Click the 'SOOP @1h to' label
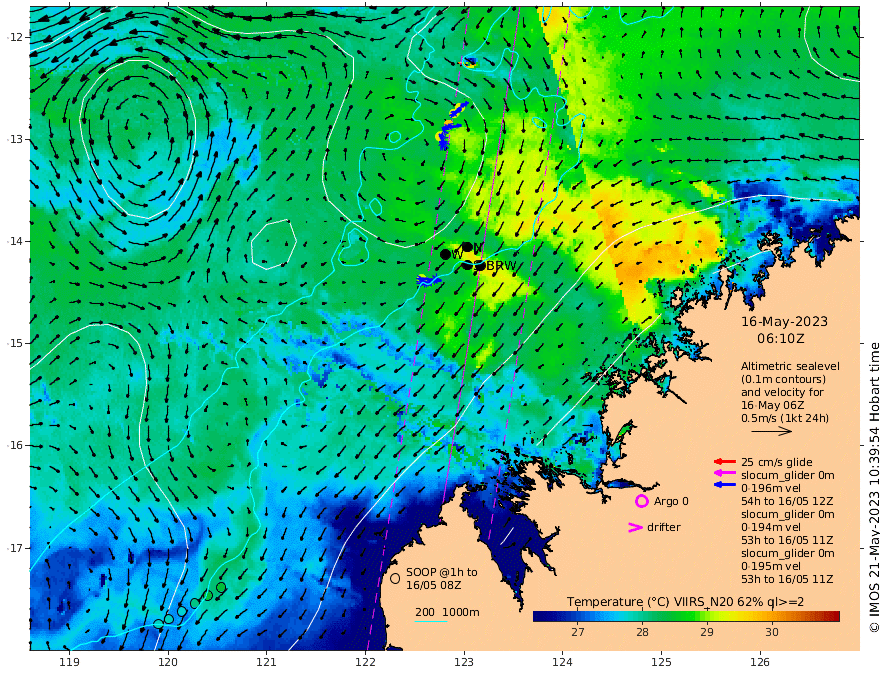The height and width of the screenshot is (680, 880). (442, 572)
